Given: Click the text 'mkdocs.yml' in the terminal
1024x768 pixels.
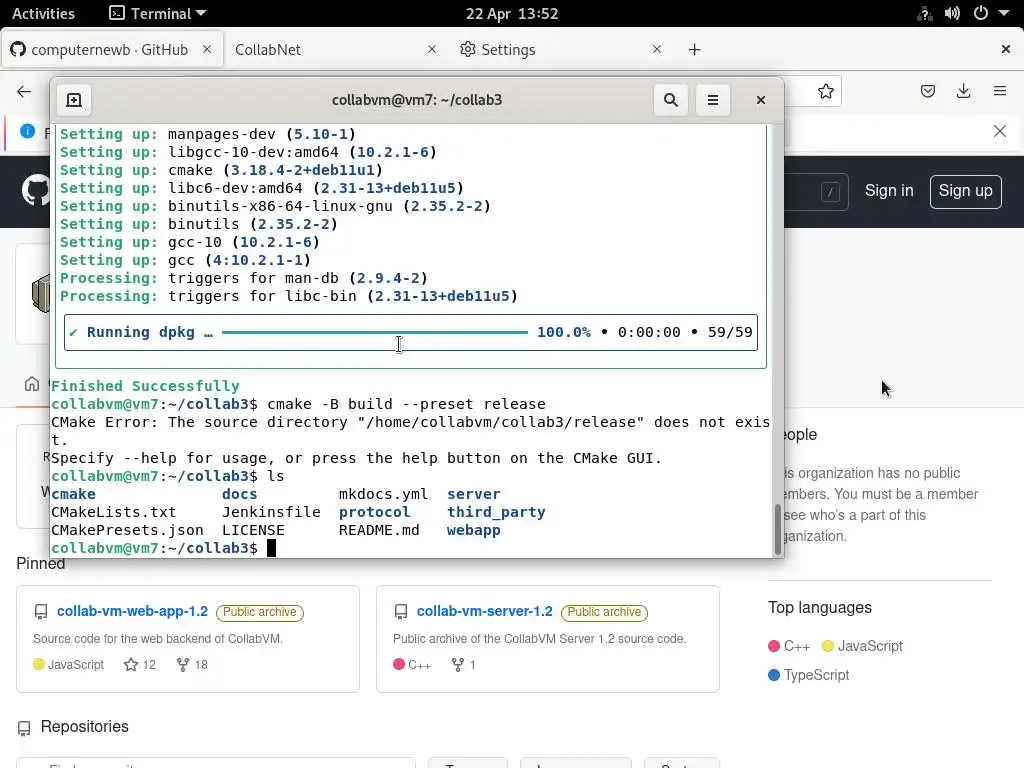Looking at the screenshot, I should tap(383, 494).
